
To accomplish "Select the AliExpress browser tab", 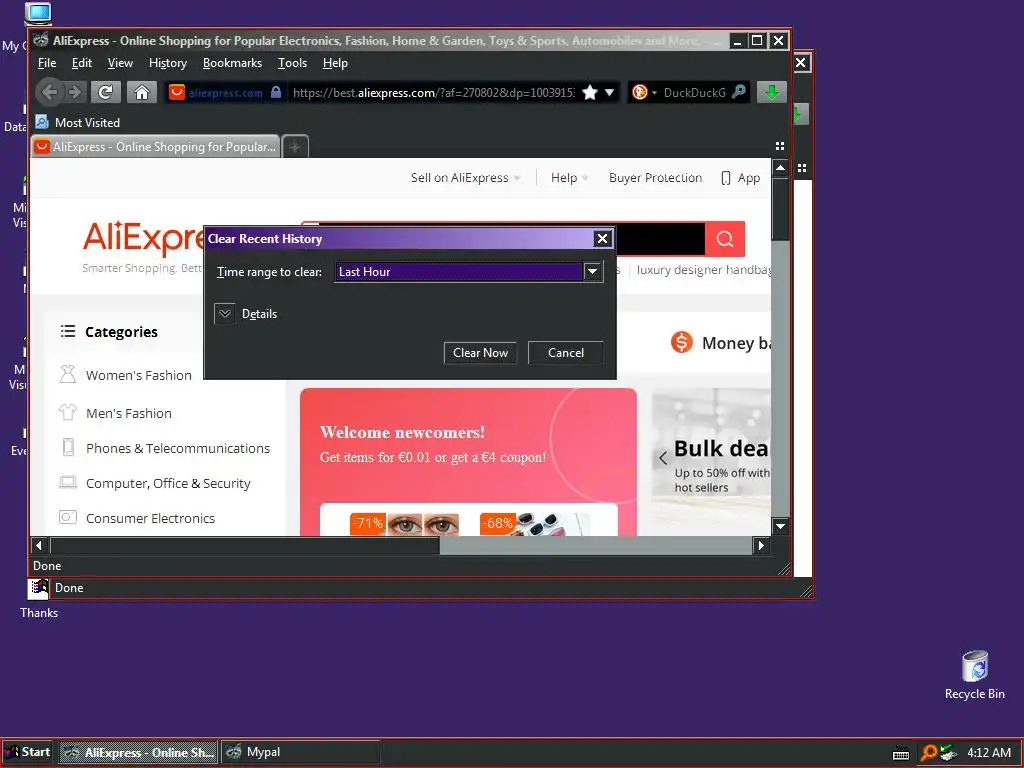I will pos(155,147).
